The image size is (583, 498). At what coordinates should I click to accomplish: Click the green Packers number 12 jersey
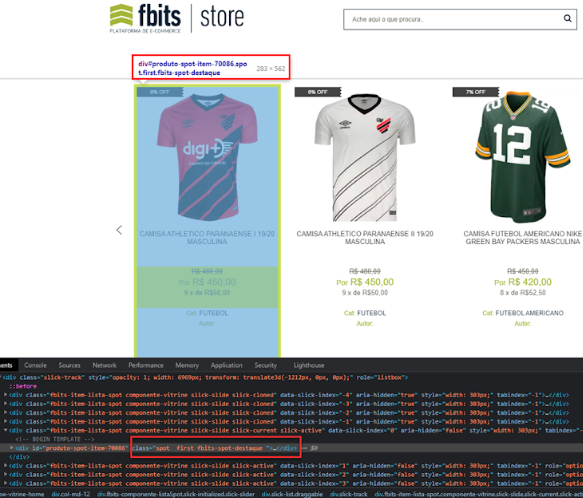522,157
